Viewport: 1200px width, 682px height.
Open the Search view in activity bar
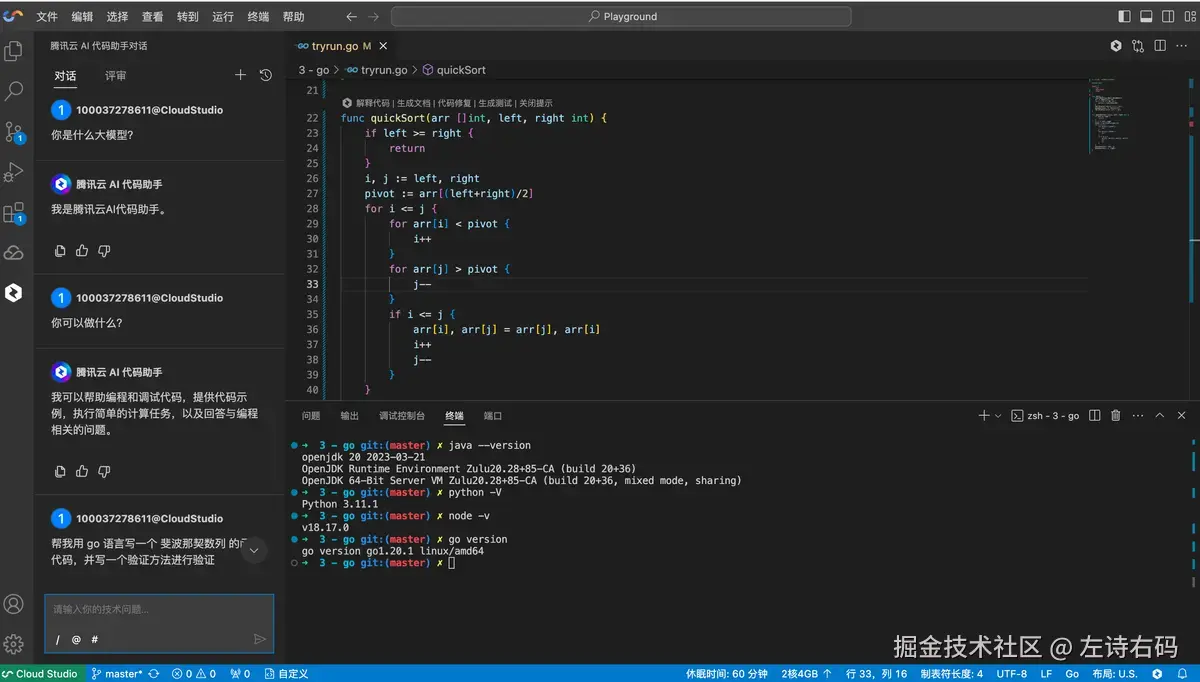[x=14, y=91]
